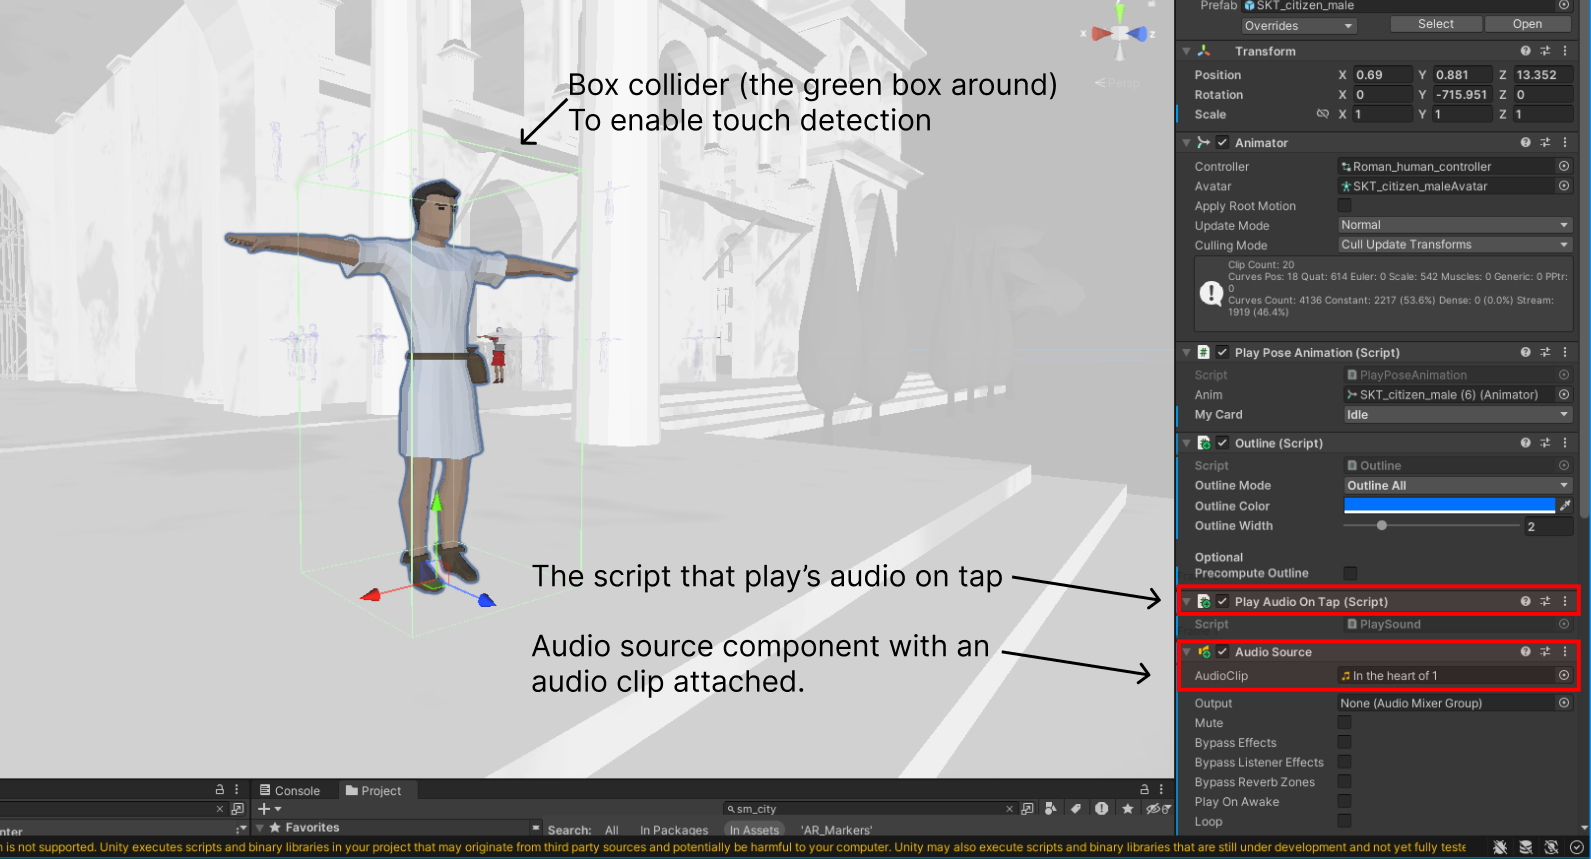Open the Culling Mode dropdown
Screen dimensions: 1591x859
1455,245
